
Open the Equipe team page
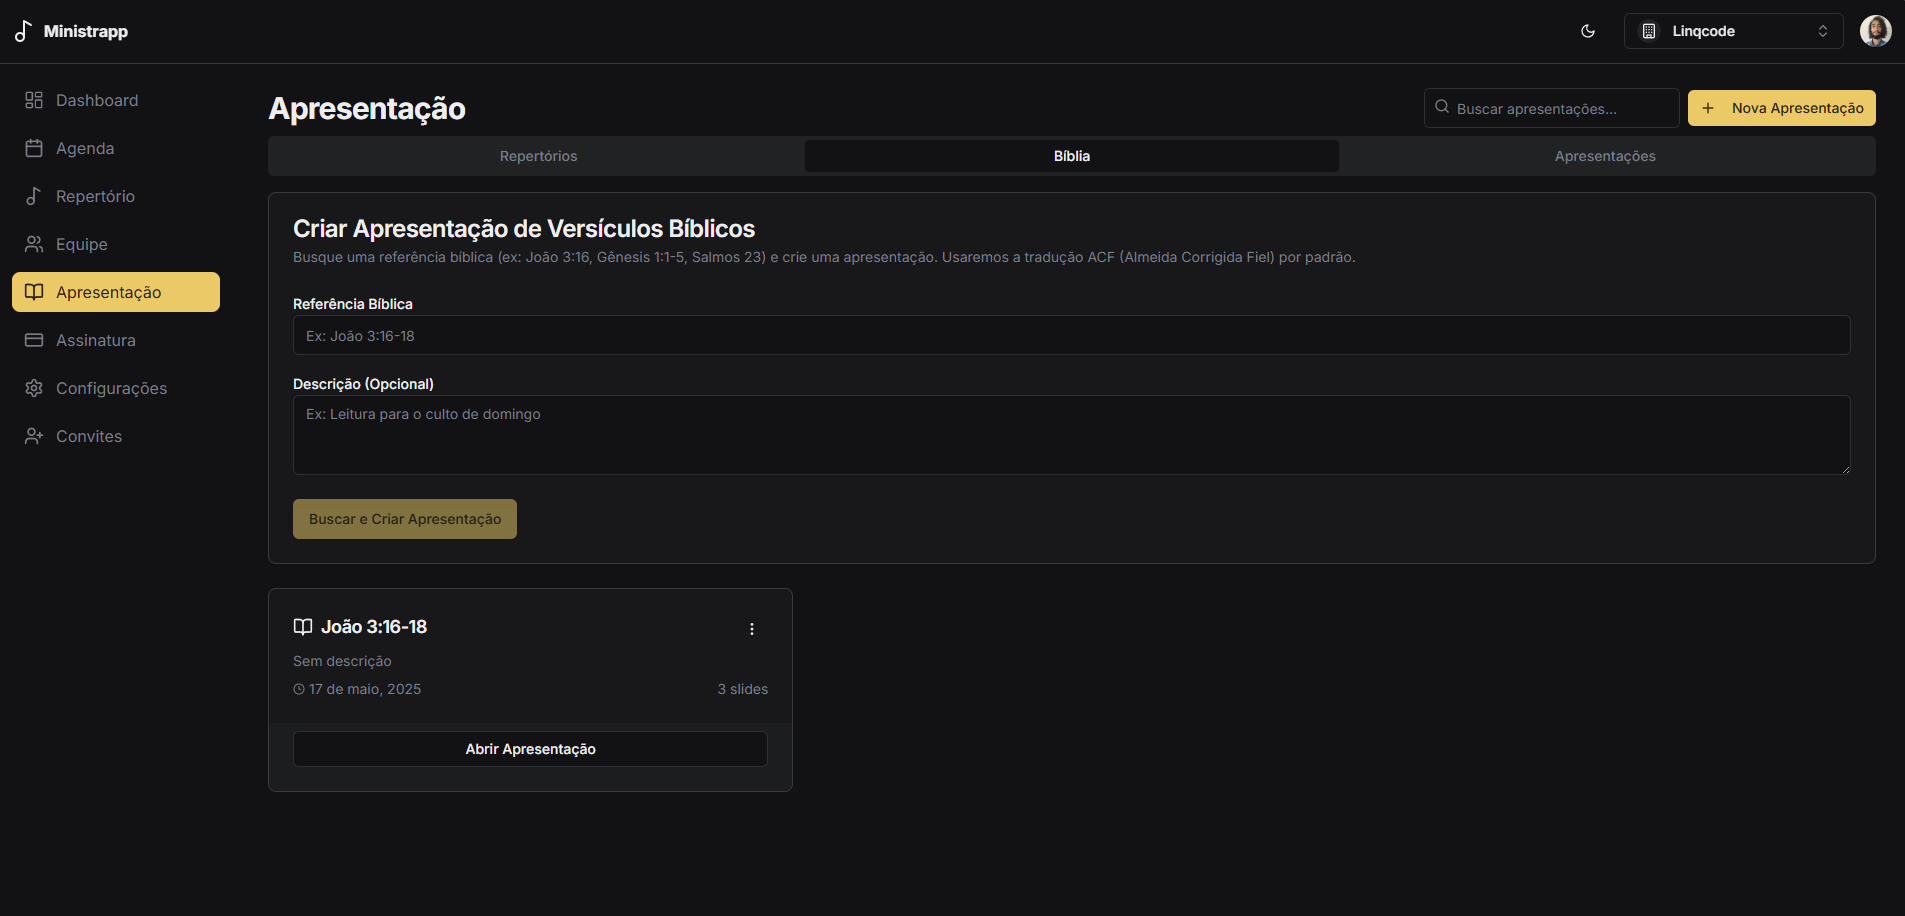[x=81, y=244]
